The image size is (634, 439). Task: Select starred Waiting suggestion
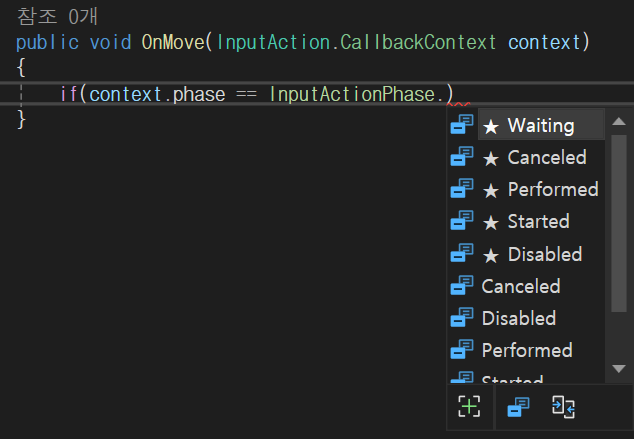(x=541, y=125)
